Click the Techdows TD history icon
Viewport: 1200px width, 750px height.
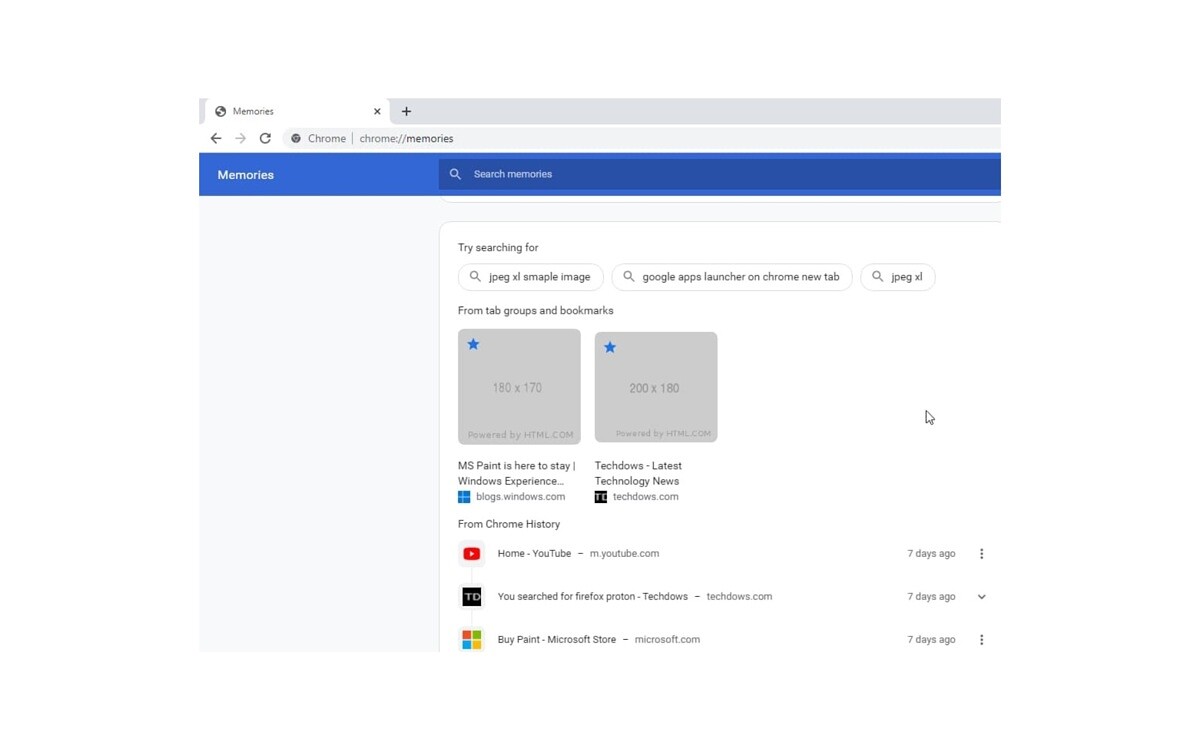tap(472, 597)
